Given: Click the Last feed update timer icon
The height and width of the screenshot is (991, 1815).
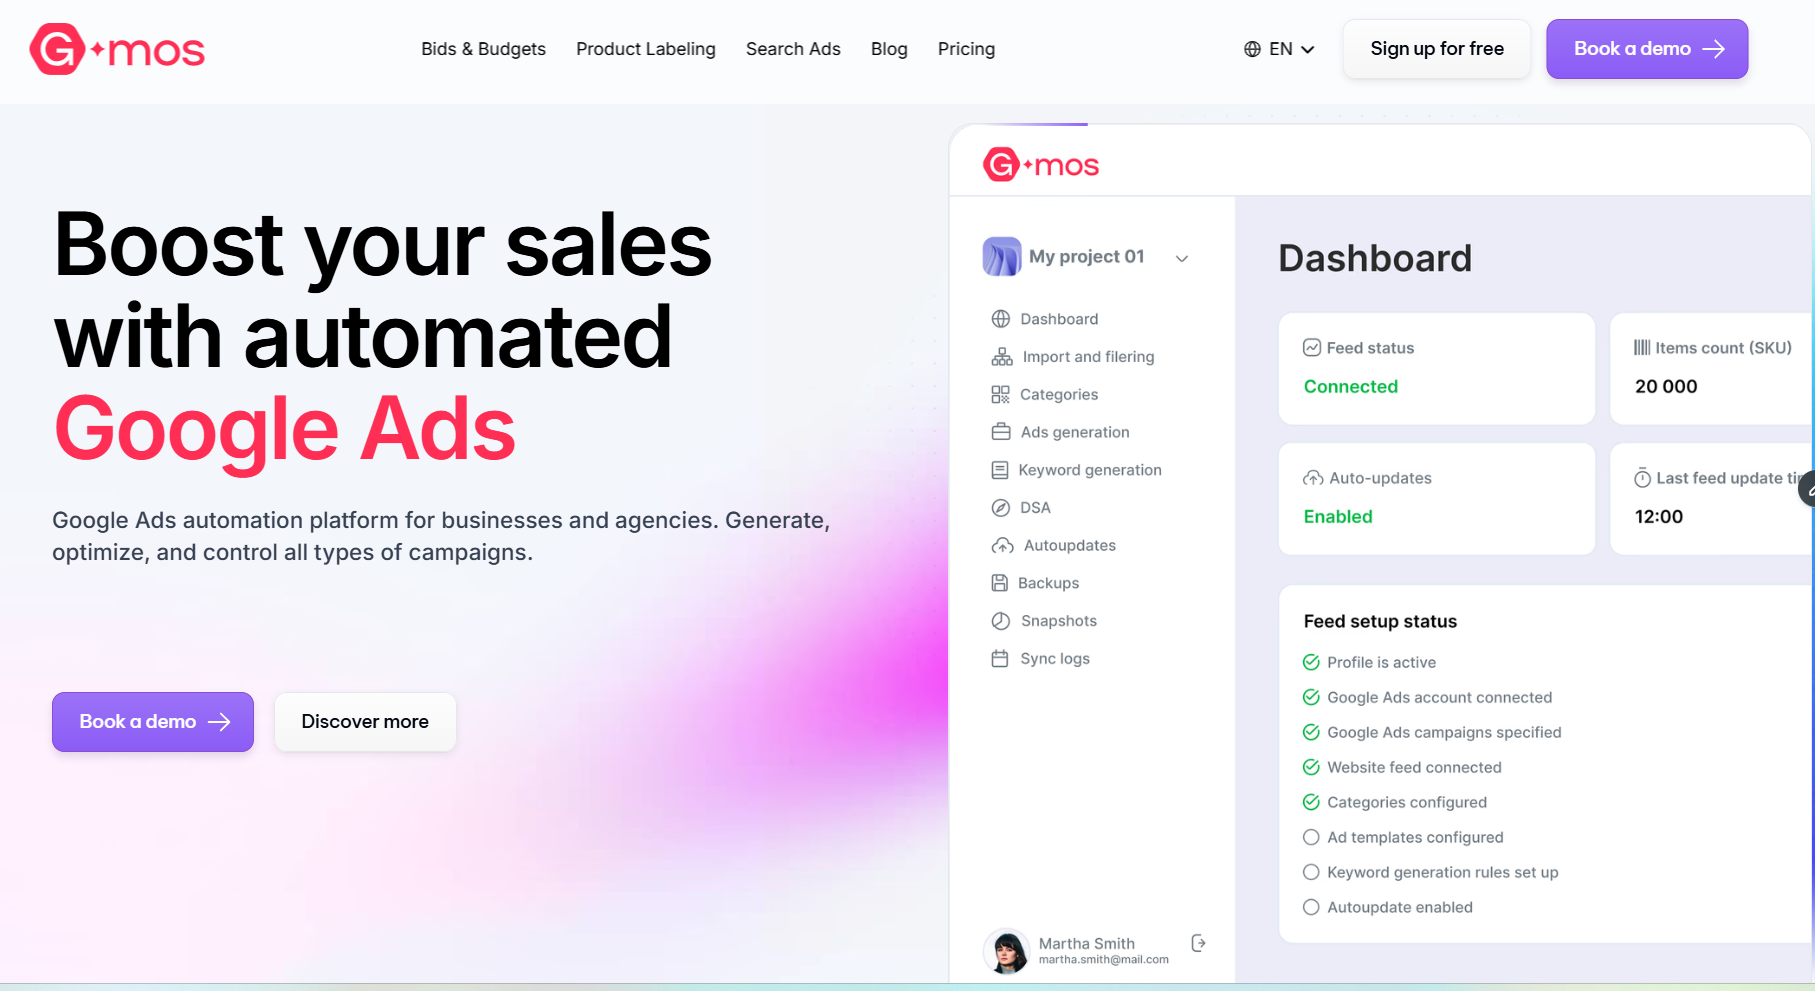Looking at the screenshot, I should (1642, 478).
